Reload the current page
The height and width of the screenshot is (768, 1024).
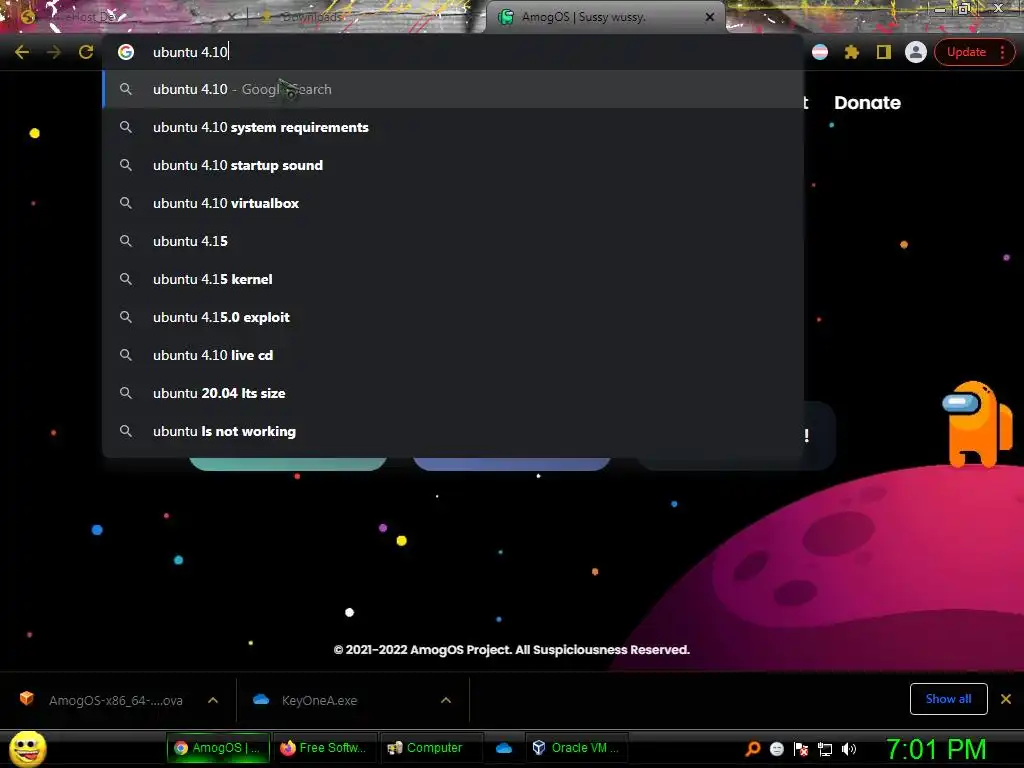click(86, 52)
